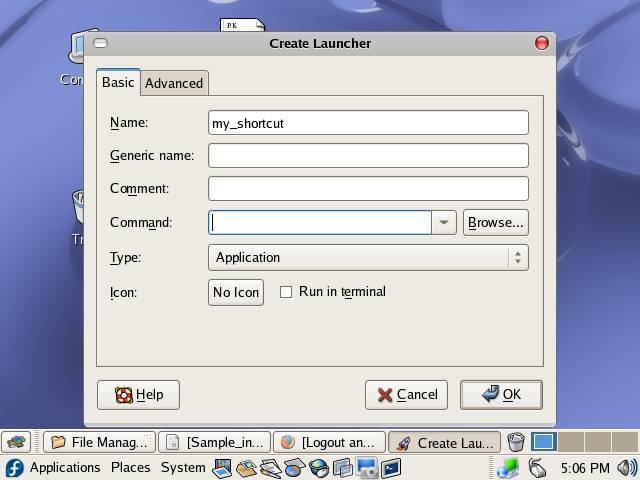
Task: Click the trash icon in the bottom panel
Action: click(x=515, y=442)
